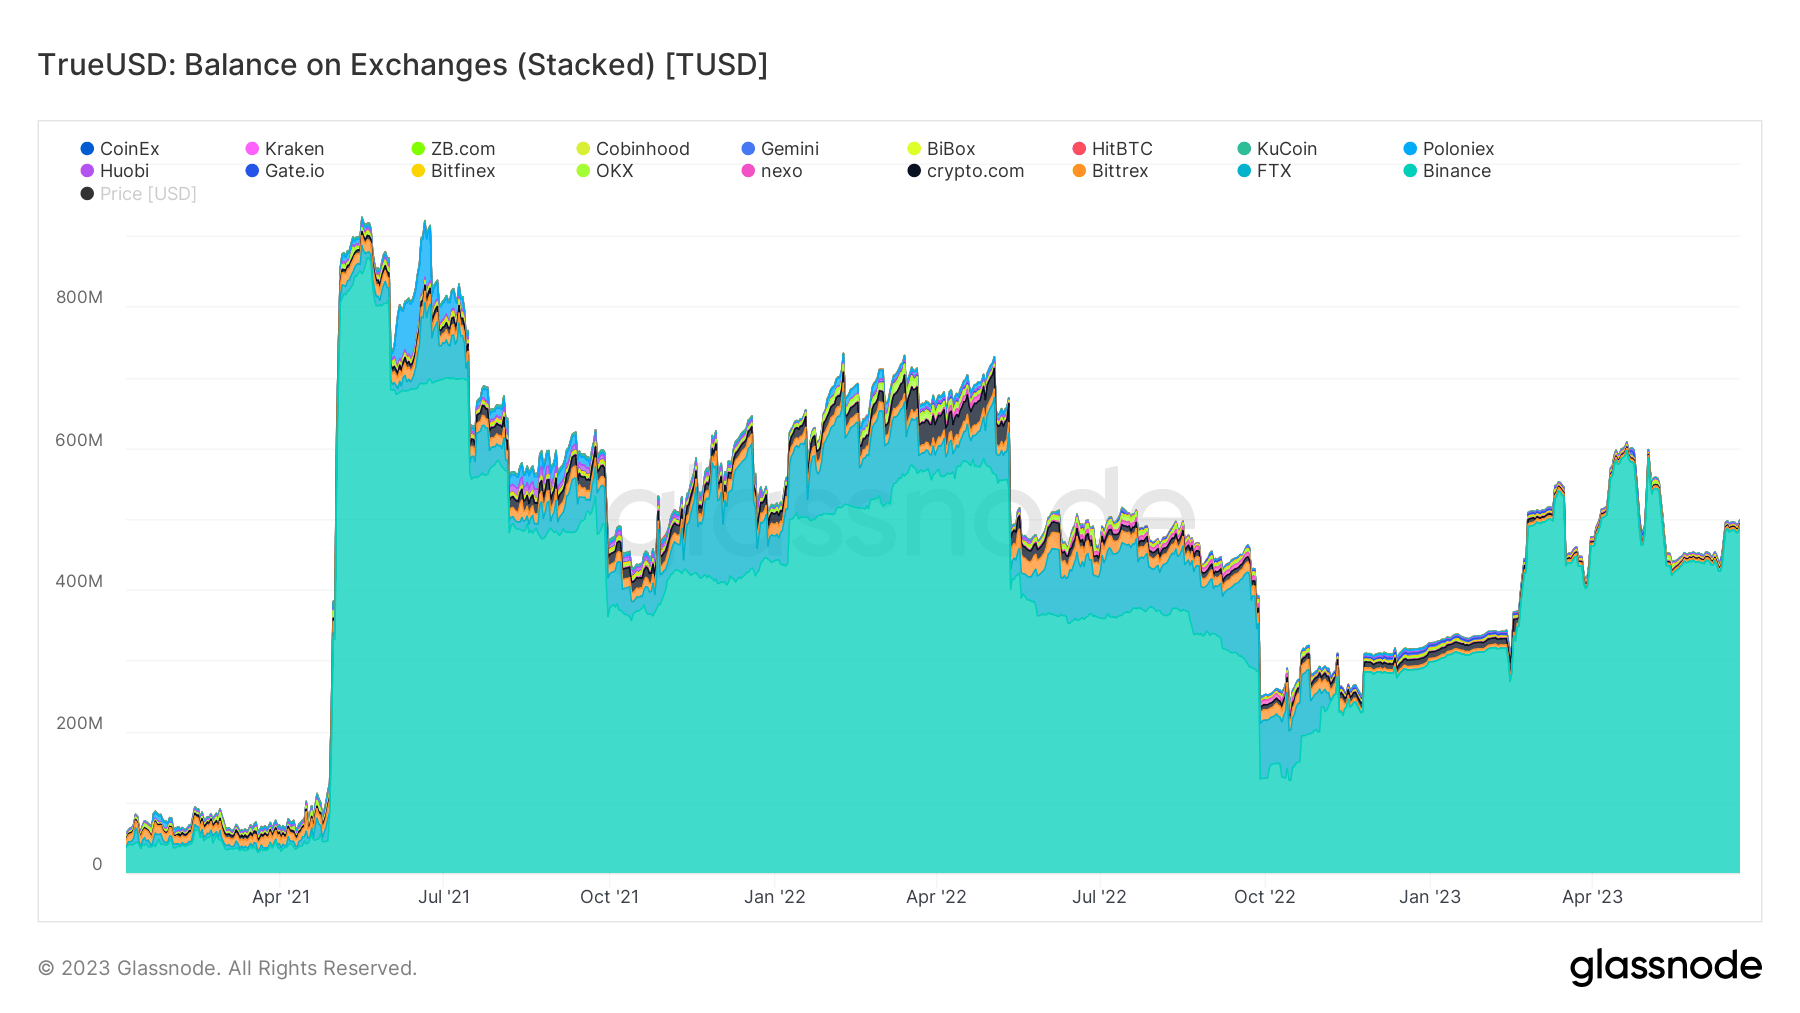Click the 800M y-axis label
This screenshot has width=1800, height=1013.
79,297
